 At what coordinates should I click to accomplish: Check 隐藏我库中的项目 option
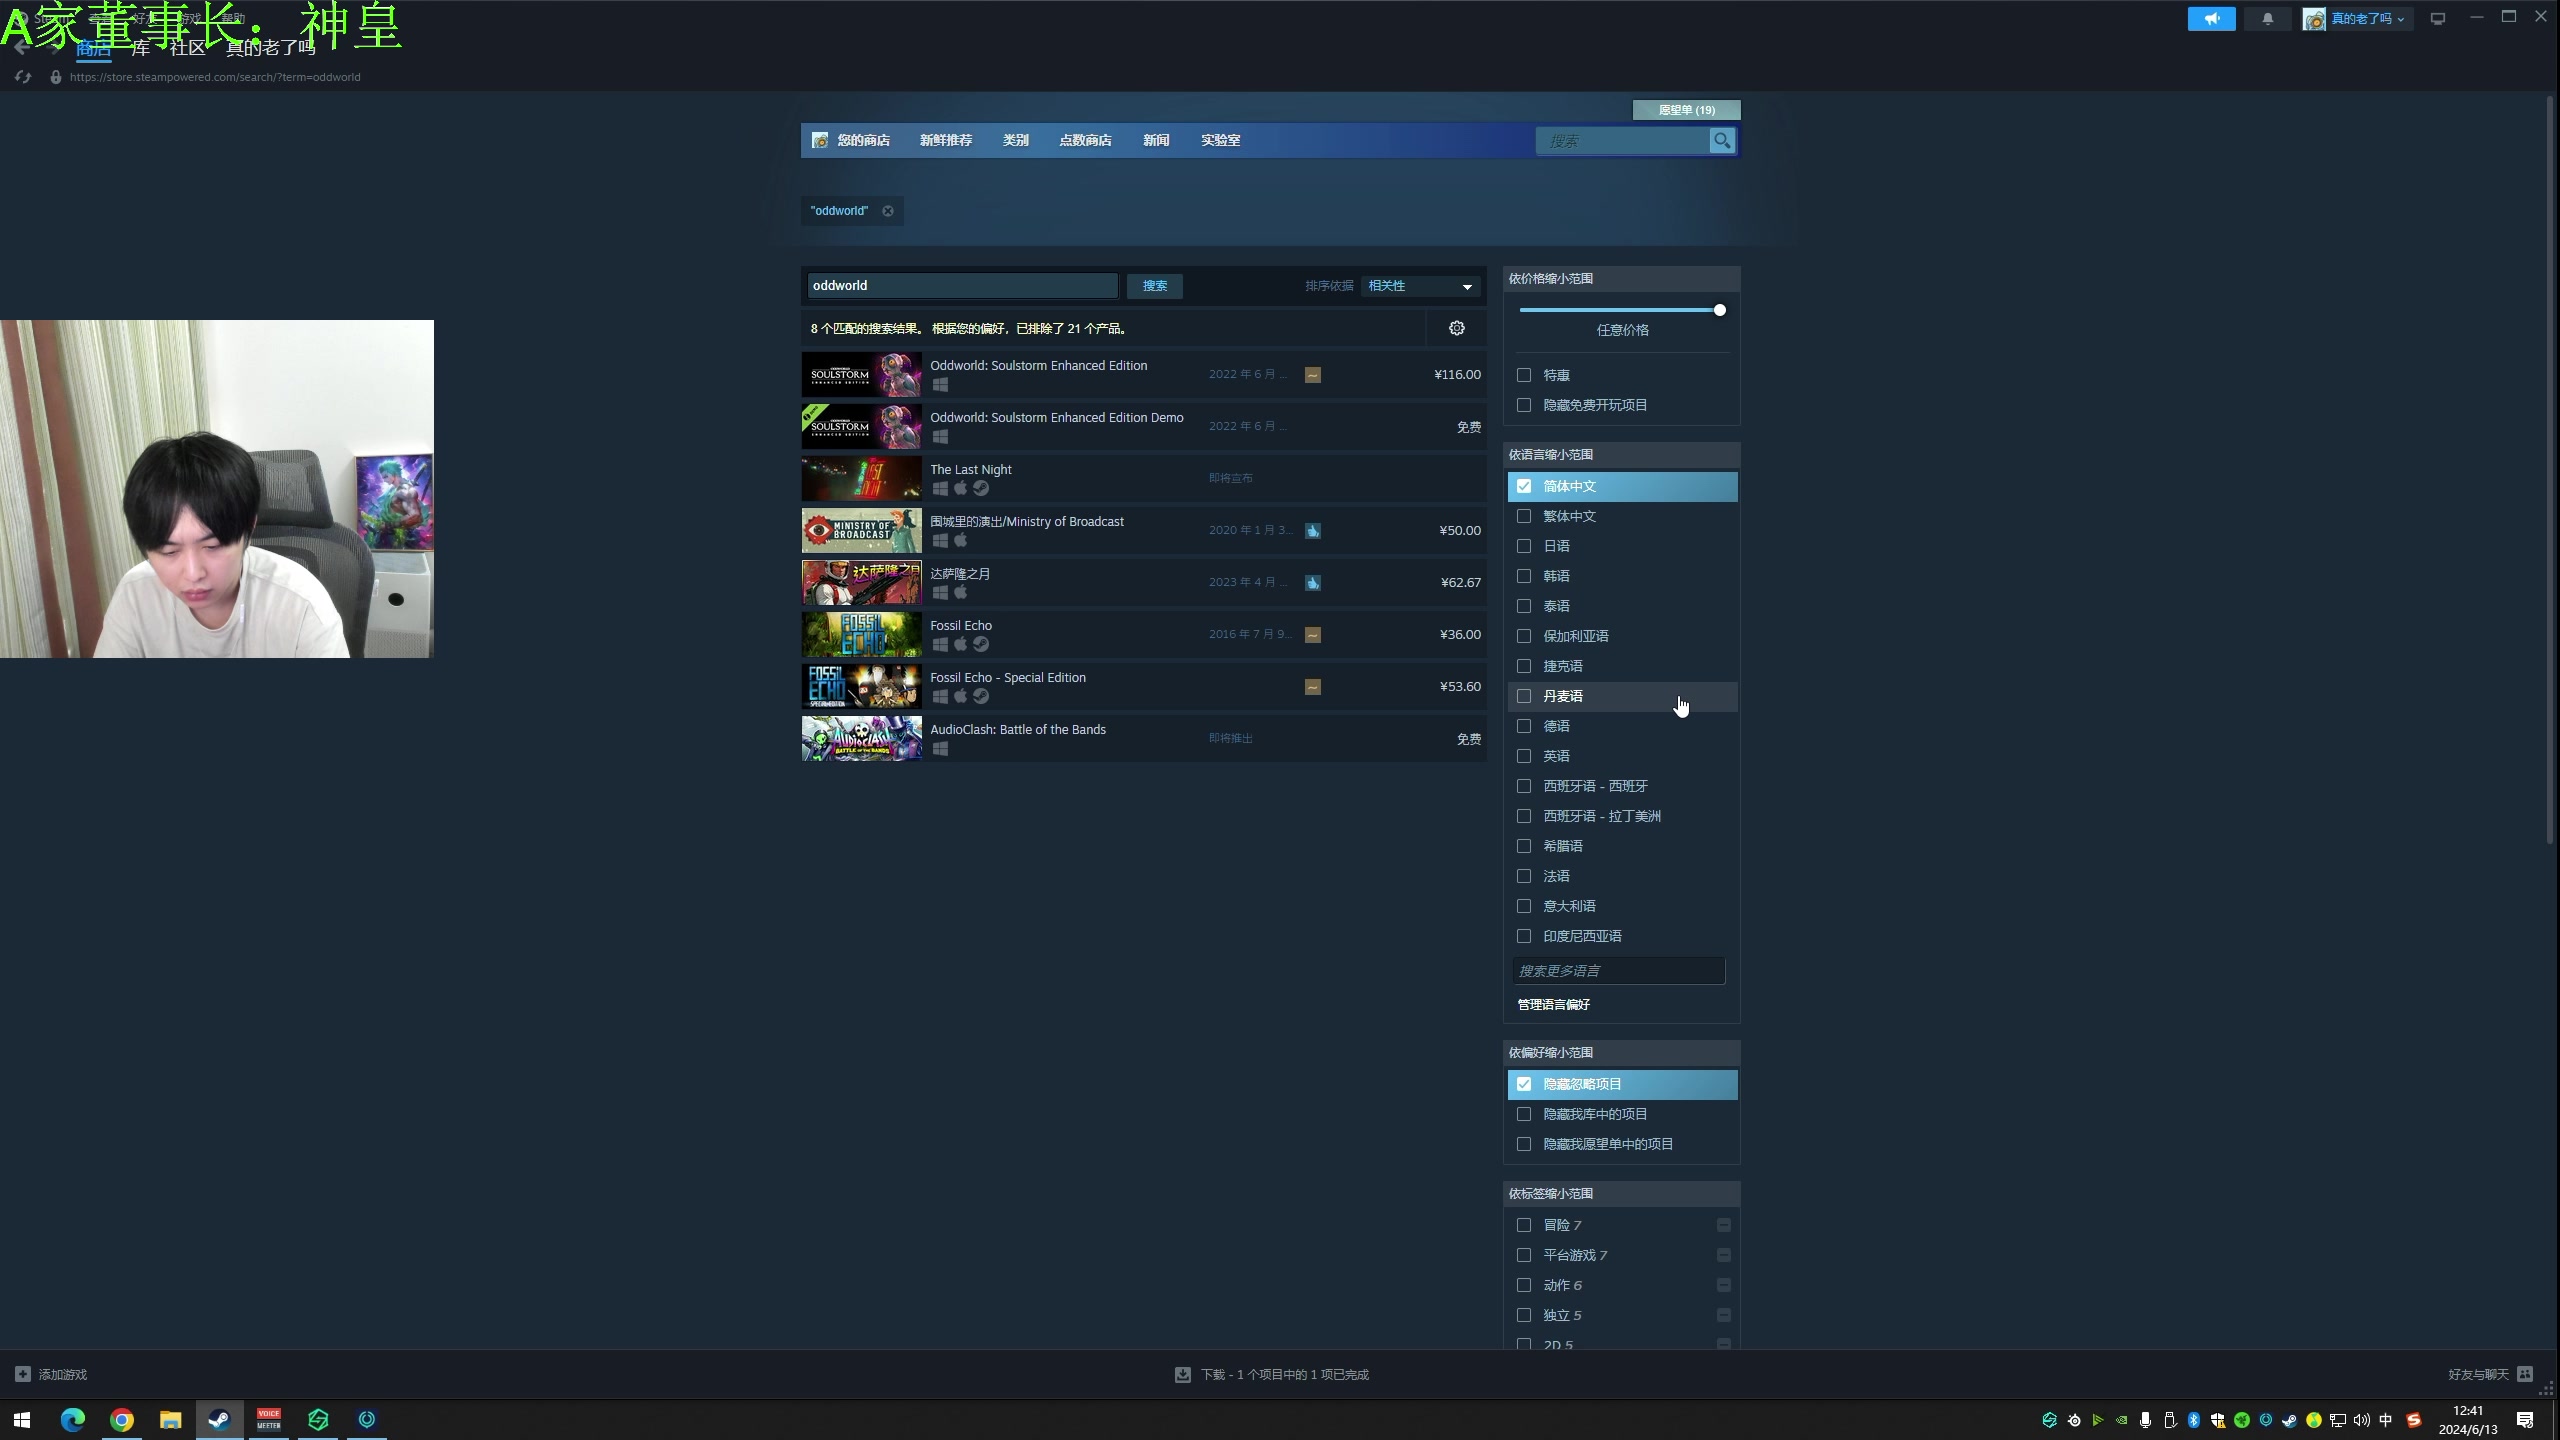pyautogui.click(x=1524, y=1114)
